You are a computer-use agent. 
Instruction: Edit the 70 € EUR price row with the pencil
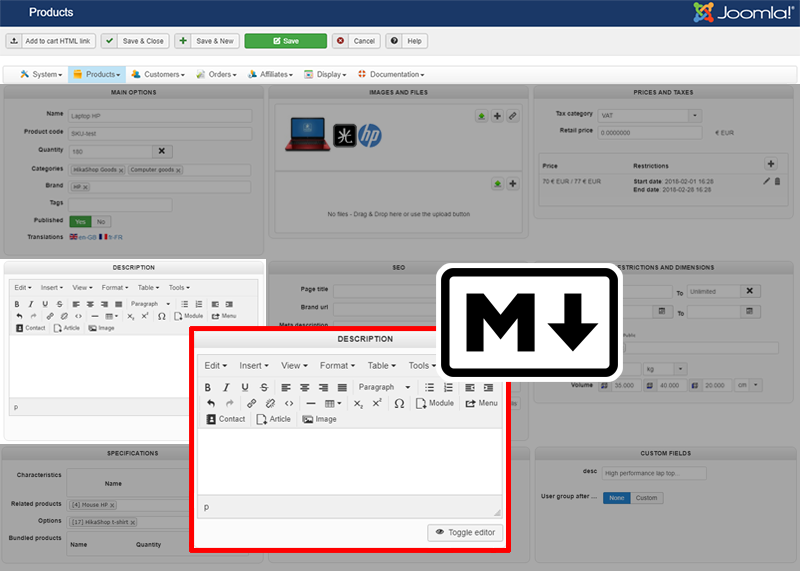766,181
